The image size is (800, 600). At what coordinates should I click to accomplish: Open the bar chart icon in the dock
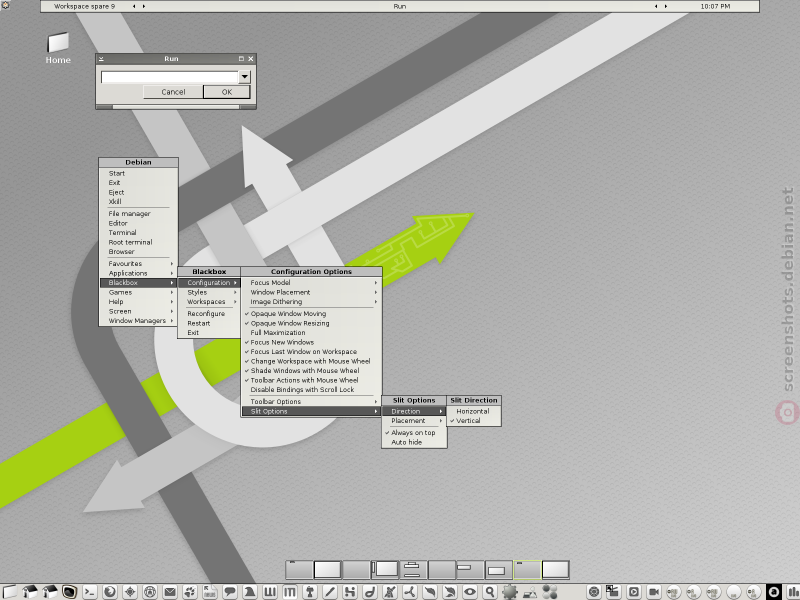[793, 592]
